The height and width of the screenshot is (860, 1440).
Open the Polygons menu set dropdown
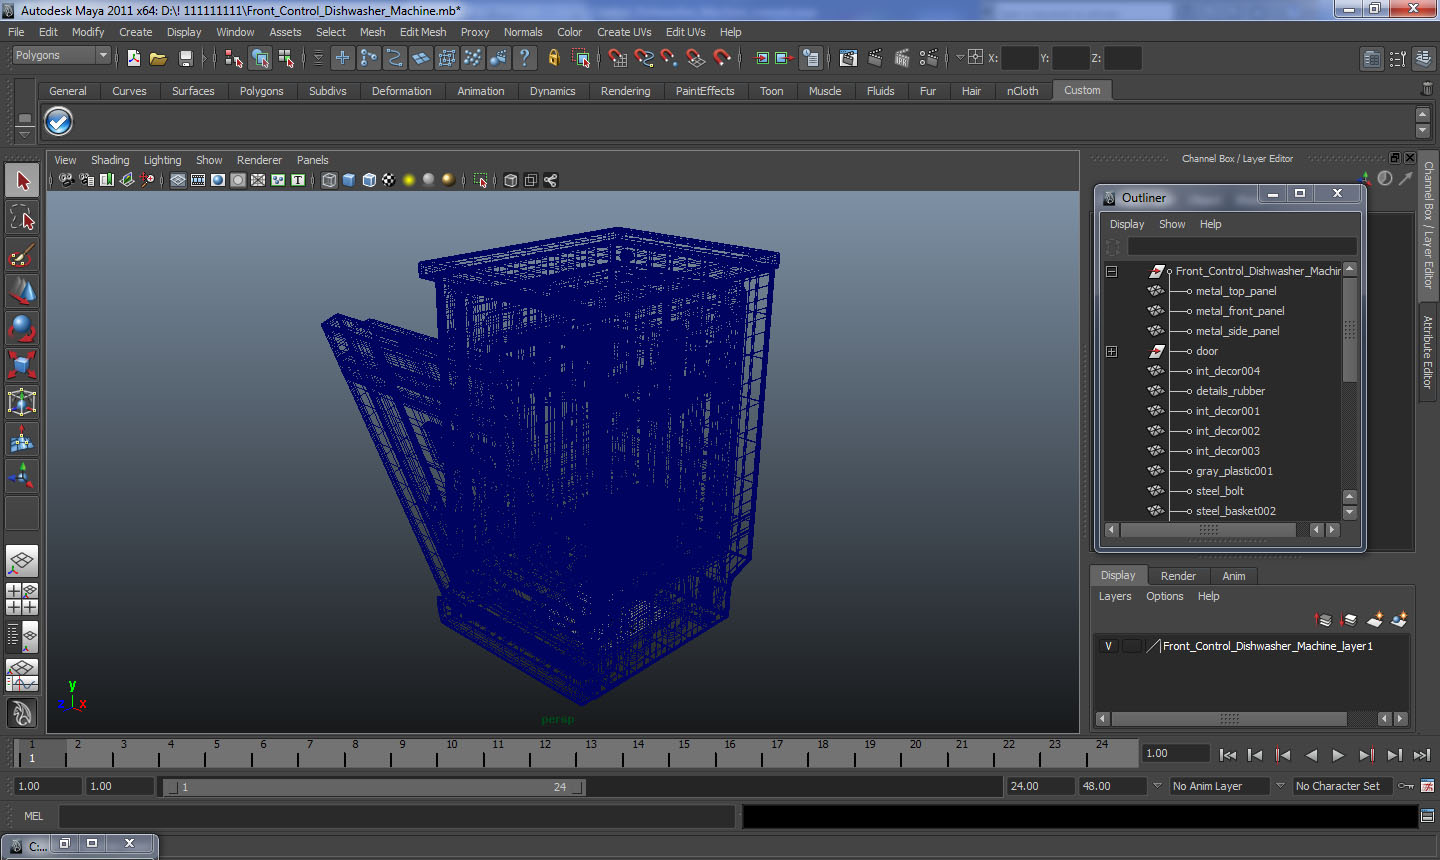(61, 56)
